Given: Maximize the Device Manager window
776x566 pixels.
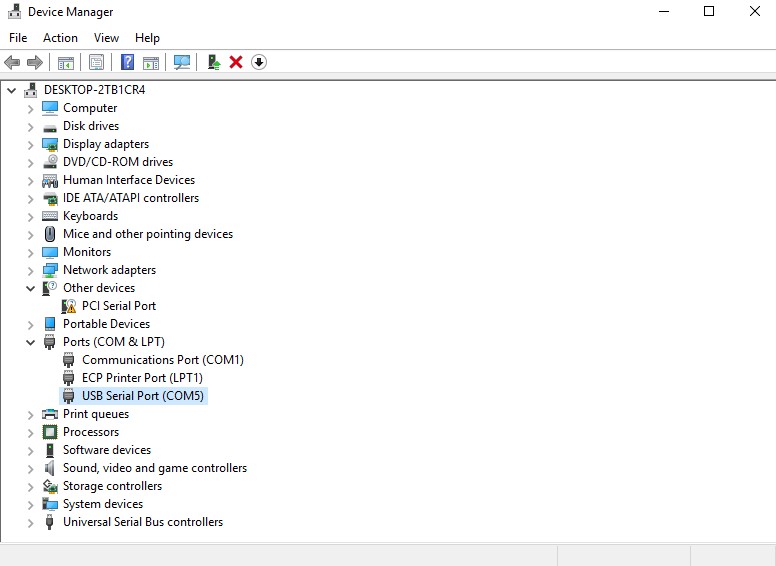Looking at the screenshot, I should (709, 11).
